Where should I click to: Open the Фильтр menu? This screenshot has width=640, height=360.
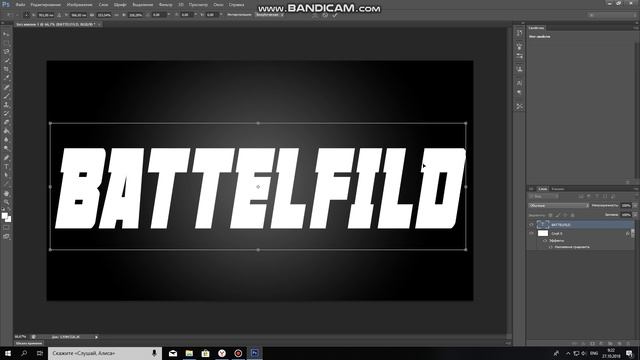[x=165, y=5]
